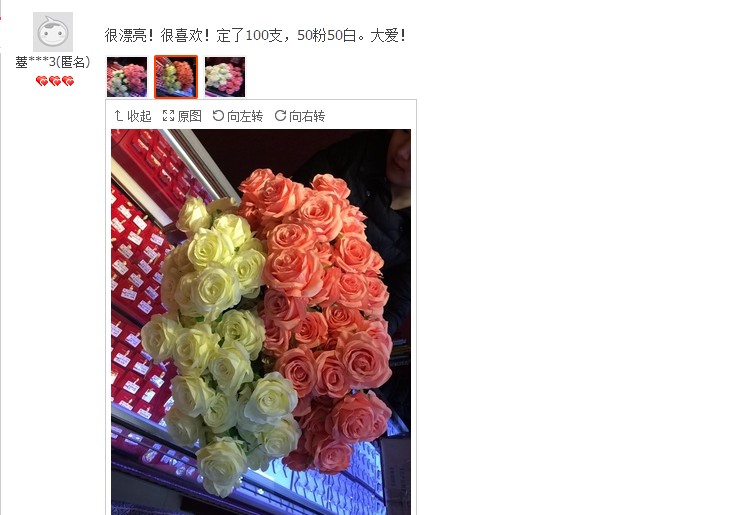Click the anonymous username 蓳***3(匿名)

(53, 62)
